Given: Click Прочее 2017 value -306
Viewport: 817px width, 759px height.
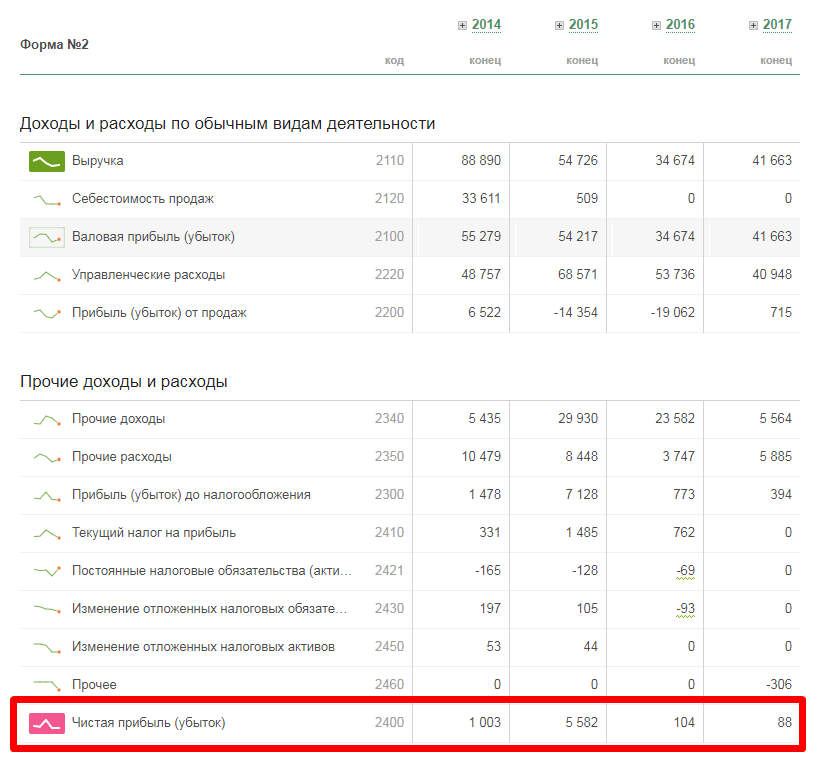Looking at the screenshot, I should pyautogui.click(x=778, y=685).
